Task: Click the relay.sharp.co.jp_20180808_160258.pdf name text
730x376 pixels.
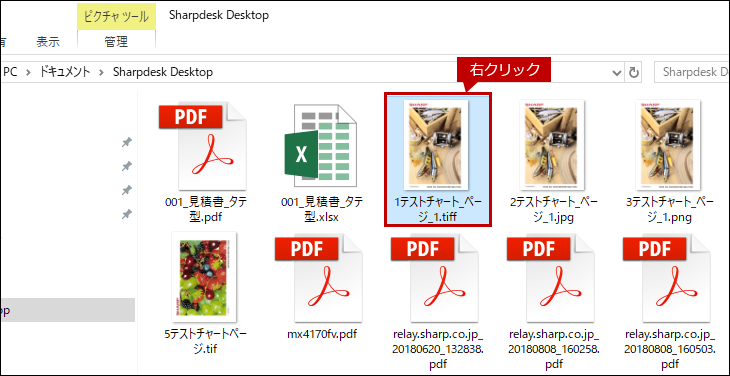Action: pyautogui.click(x=554, y=349)
